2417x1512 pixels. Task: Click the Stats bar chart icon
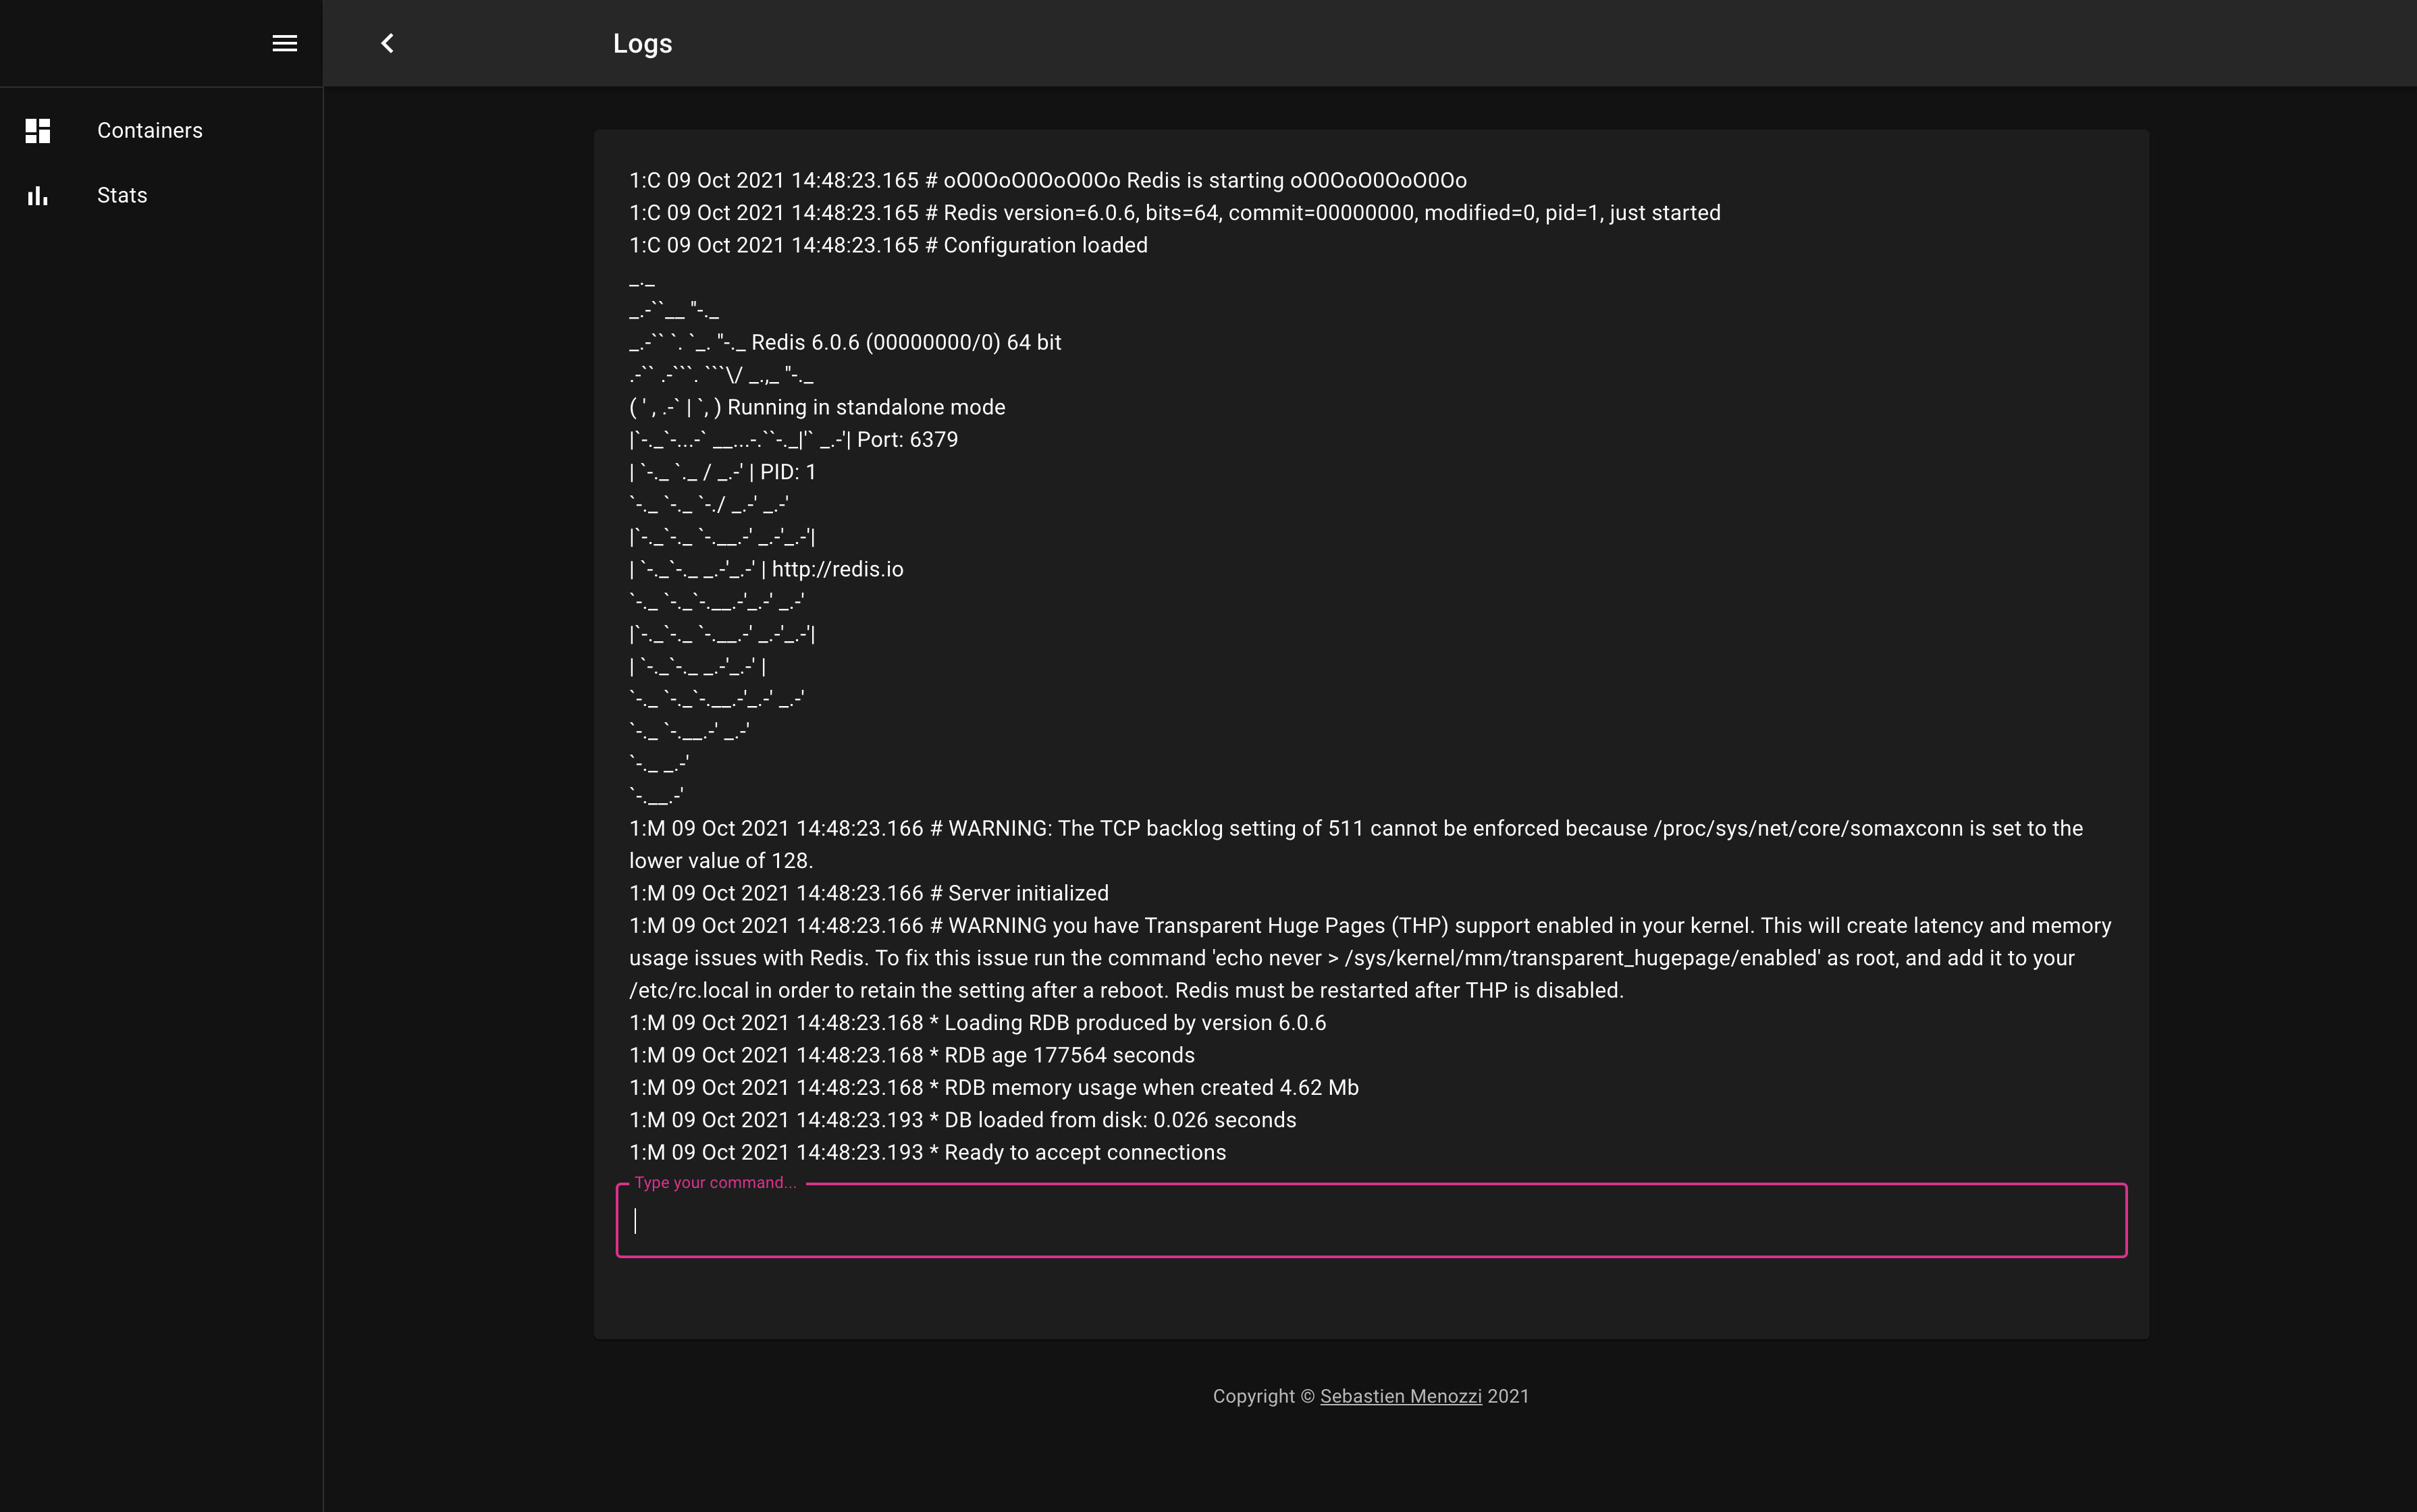point(38,196)
